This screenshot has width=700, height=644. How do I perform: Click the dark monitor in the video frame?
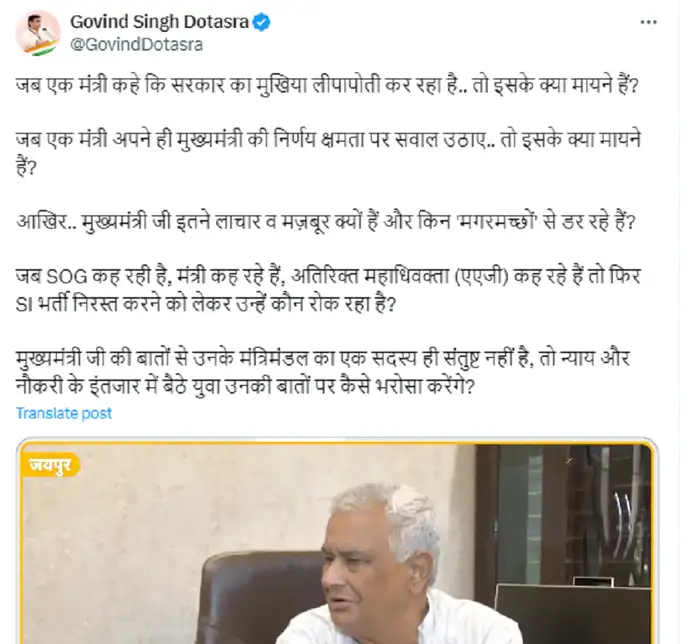(x=574, y=614)
